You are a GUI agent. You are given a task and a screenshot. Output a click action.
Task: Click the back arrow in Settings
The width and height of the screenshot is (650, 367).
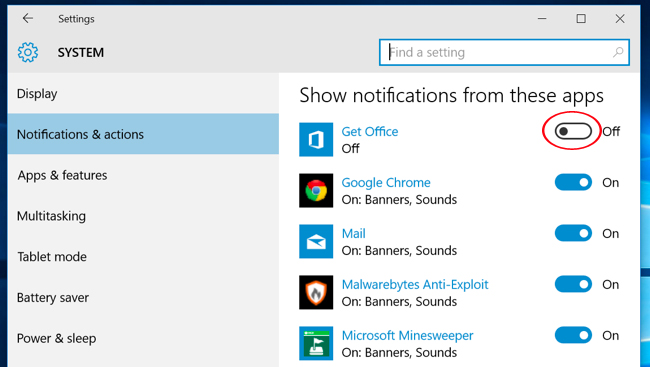[28, 18]
